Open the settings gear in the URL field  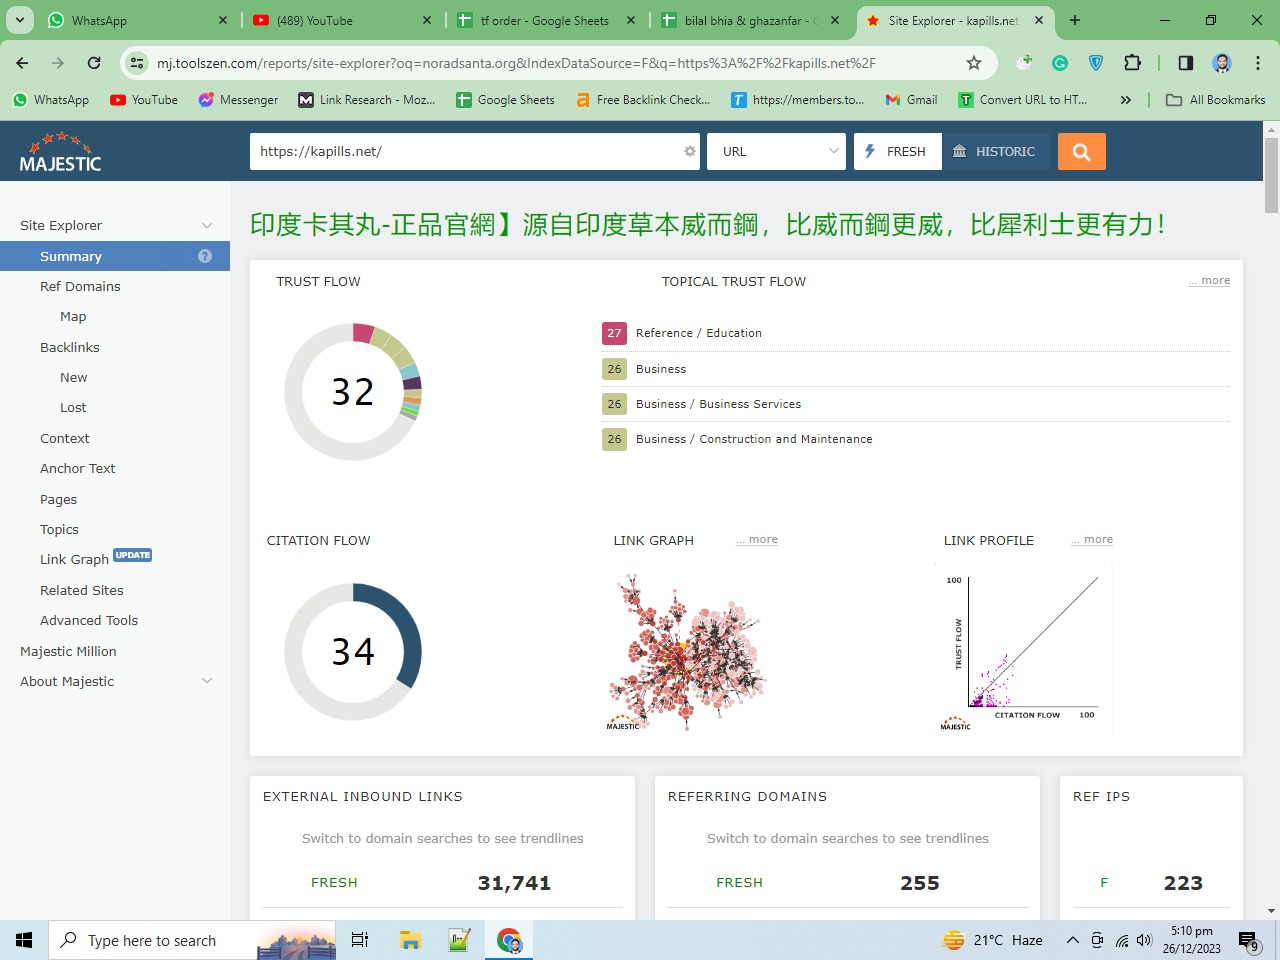pyautogui.click(x=689, y=152)
